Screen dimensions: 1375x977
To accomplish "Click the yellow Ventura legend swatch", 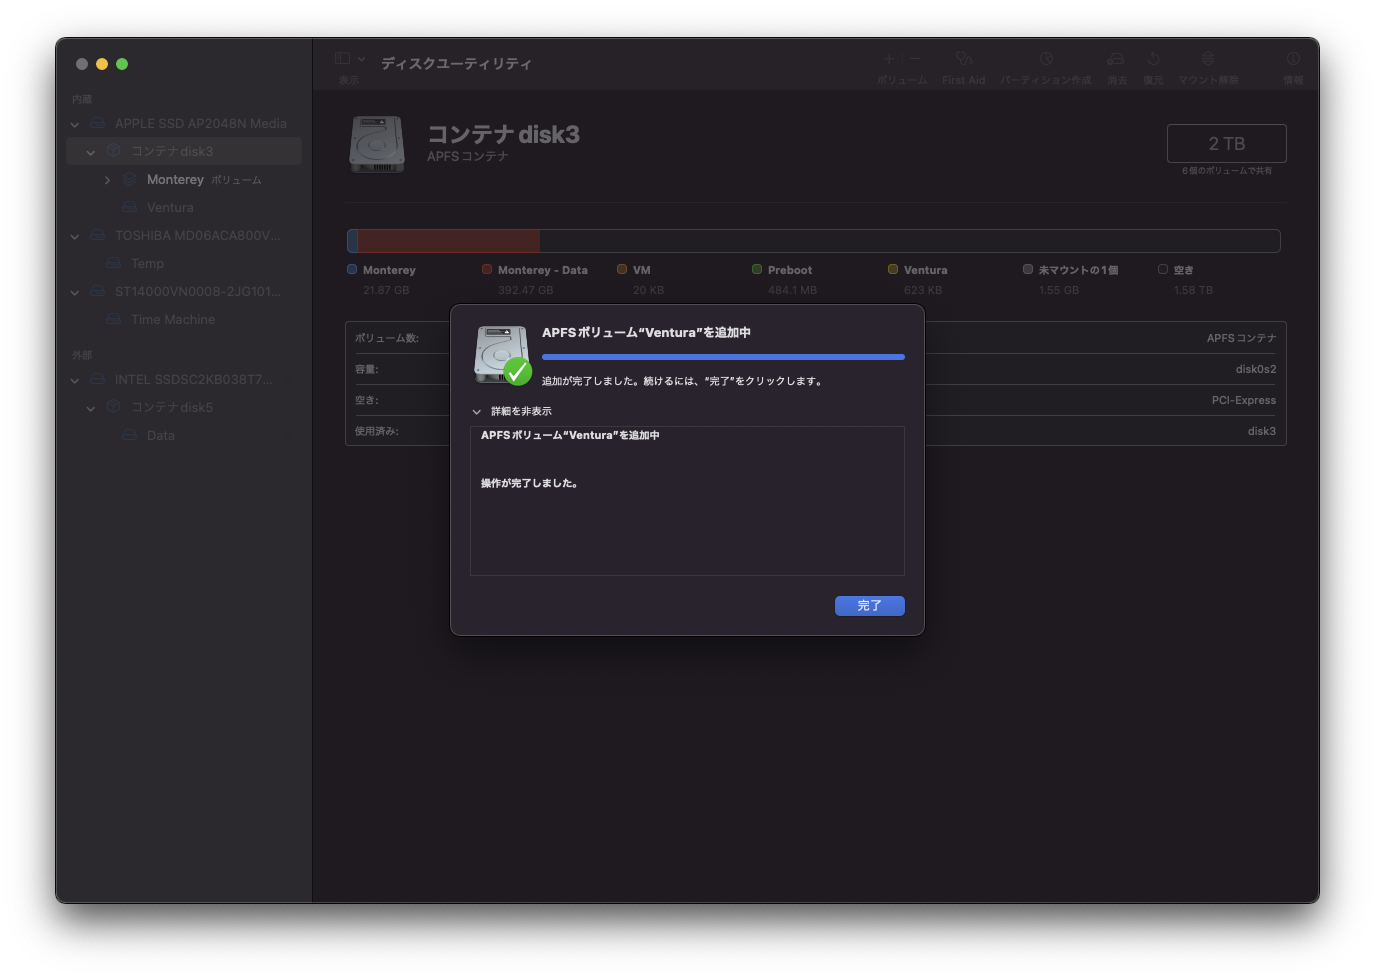I will (893, 269).
